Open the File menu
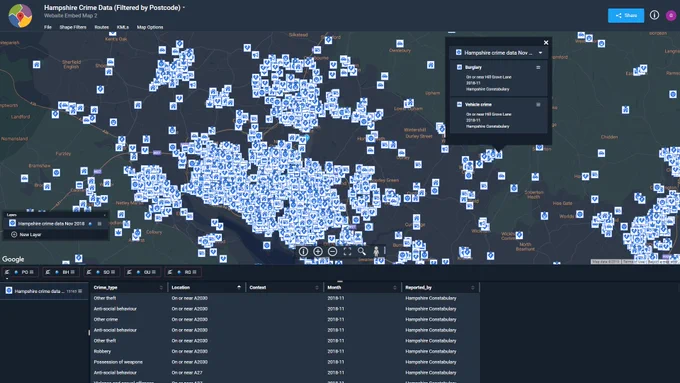The height and width of the screenshot is (383, 680). coord(48,27)
